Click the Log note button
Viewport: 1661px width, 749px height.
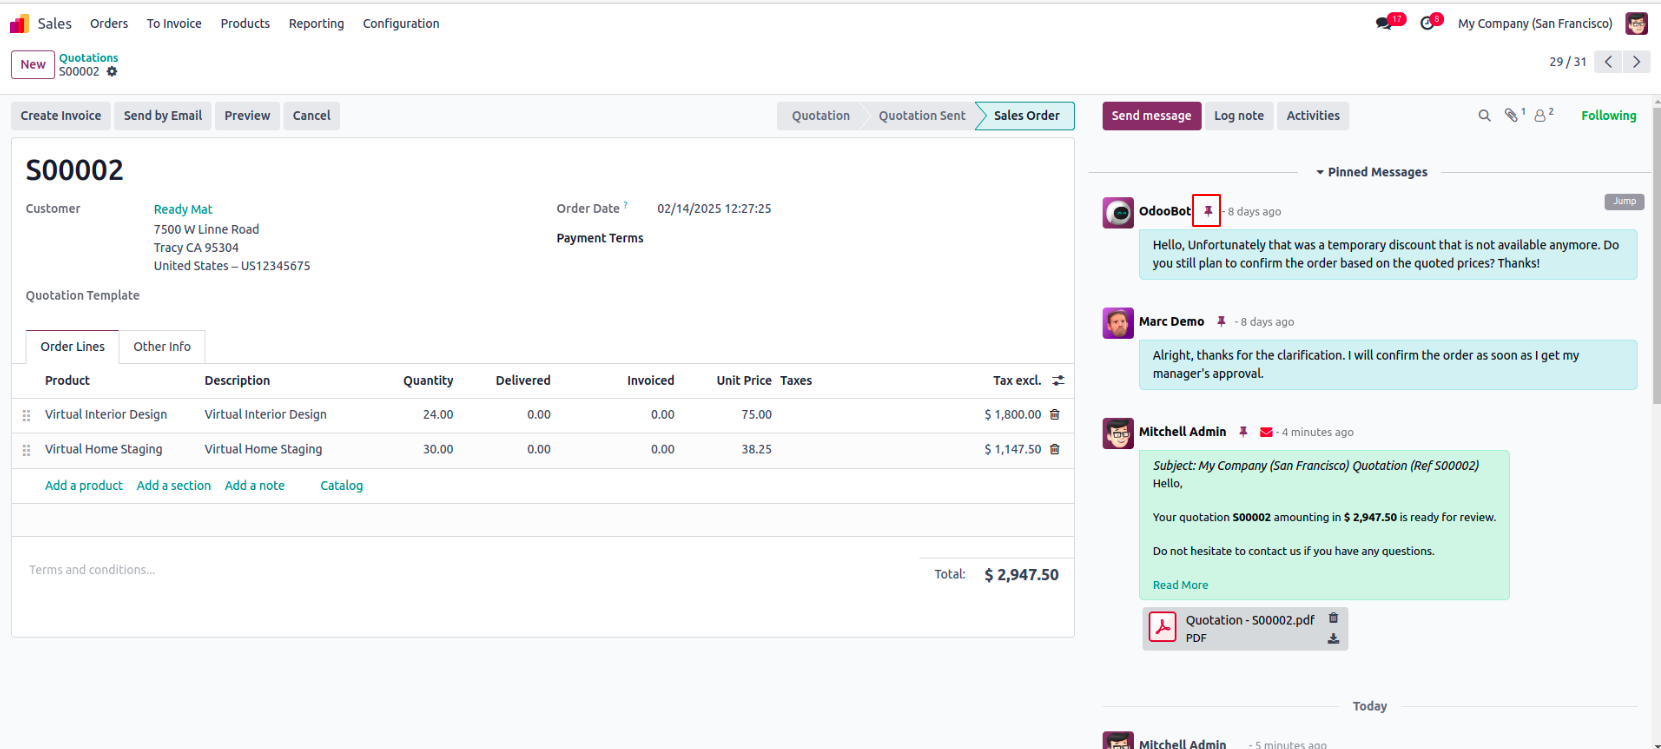[x=1239, y=116]
